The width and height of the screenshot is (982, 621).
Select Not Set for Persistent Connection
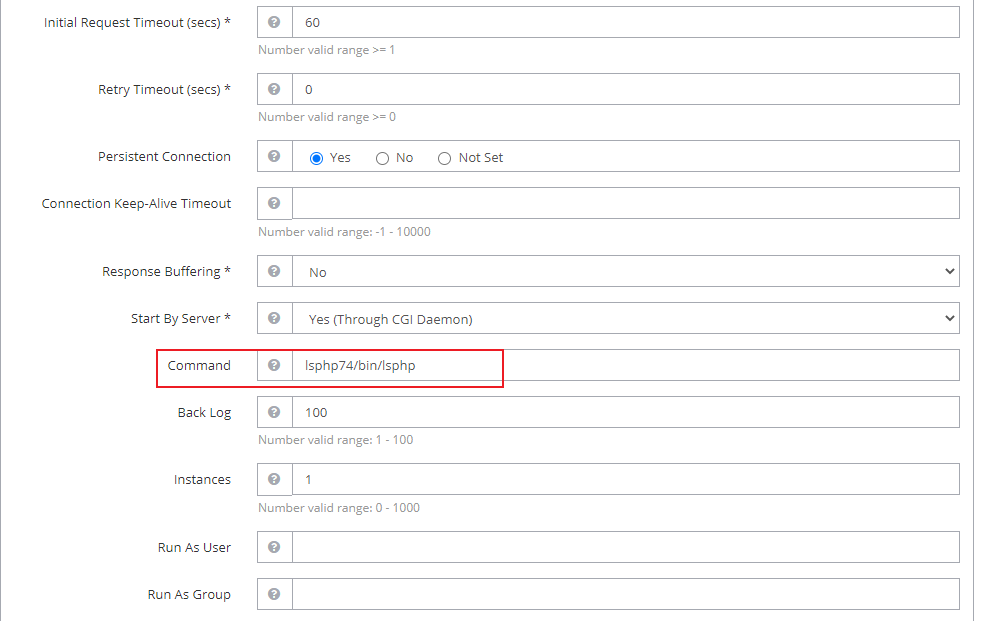pos(444,158)
